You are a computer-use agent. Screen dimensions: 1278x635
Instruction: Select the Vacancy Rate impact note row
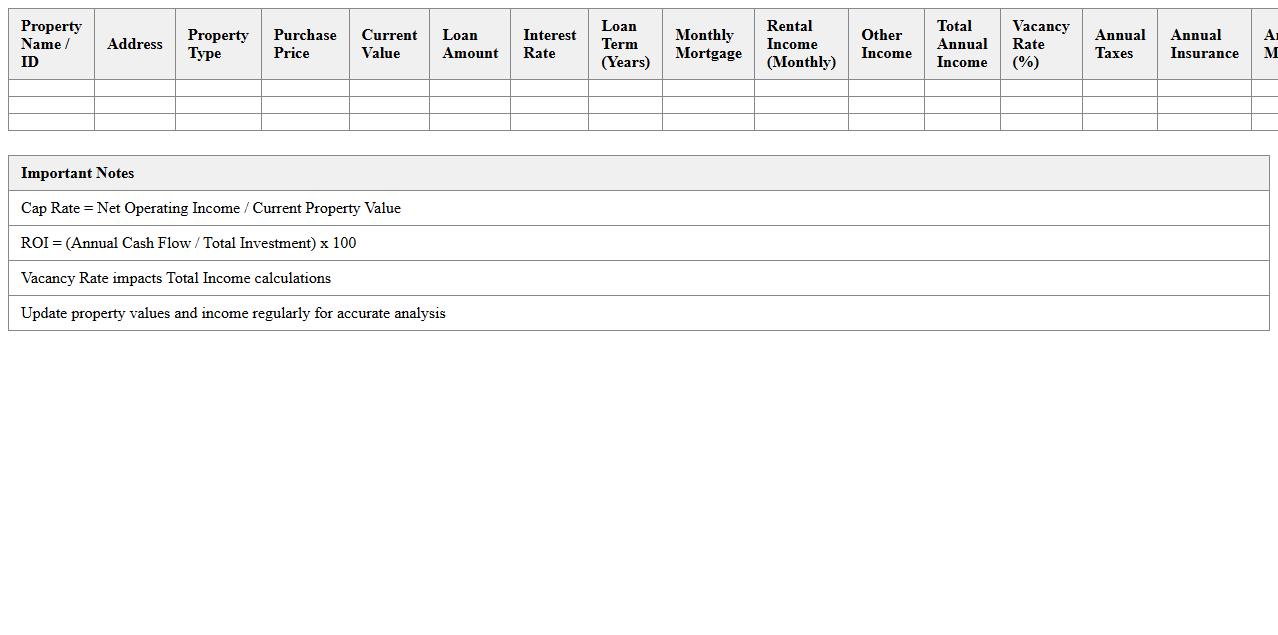tap(175, 278)
